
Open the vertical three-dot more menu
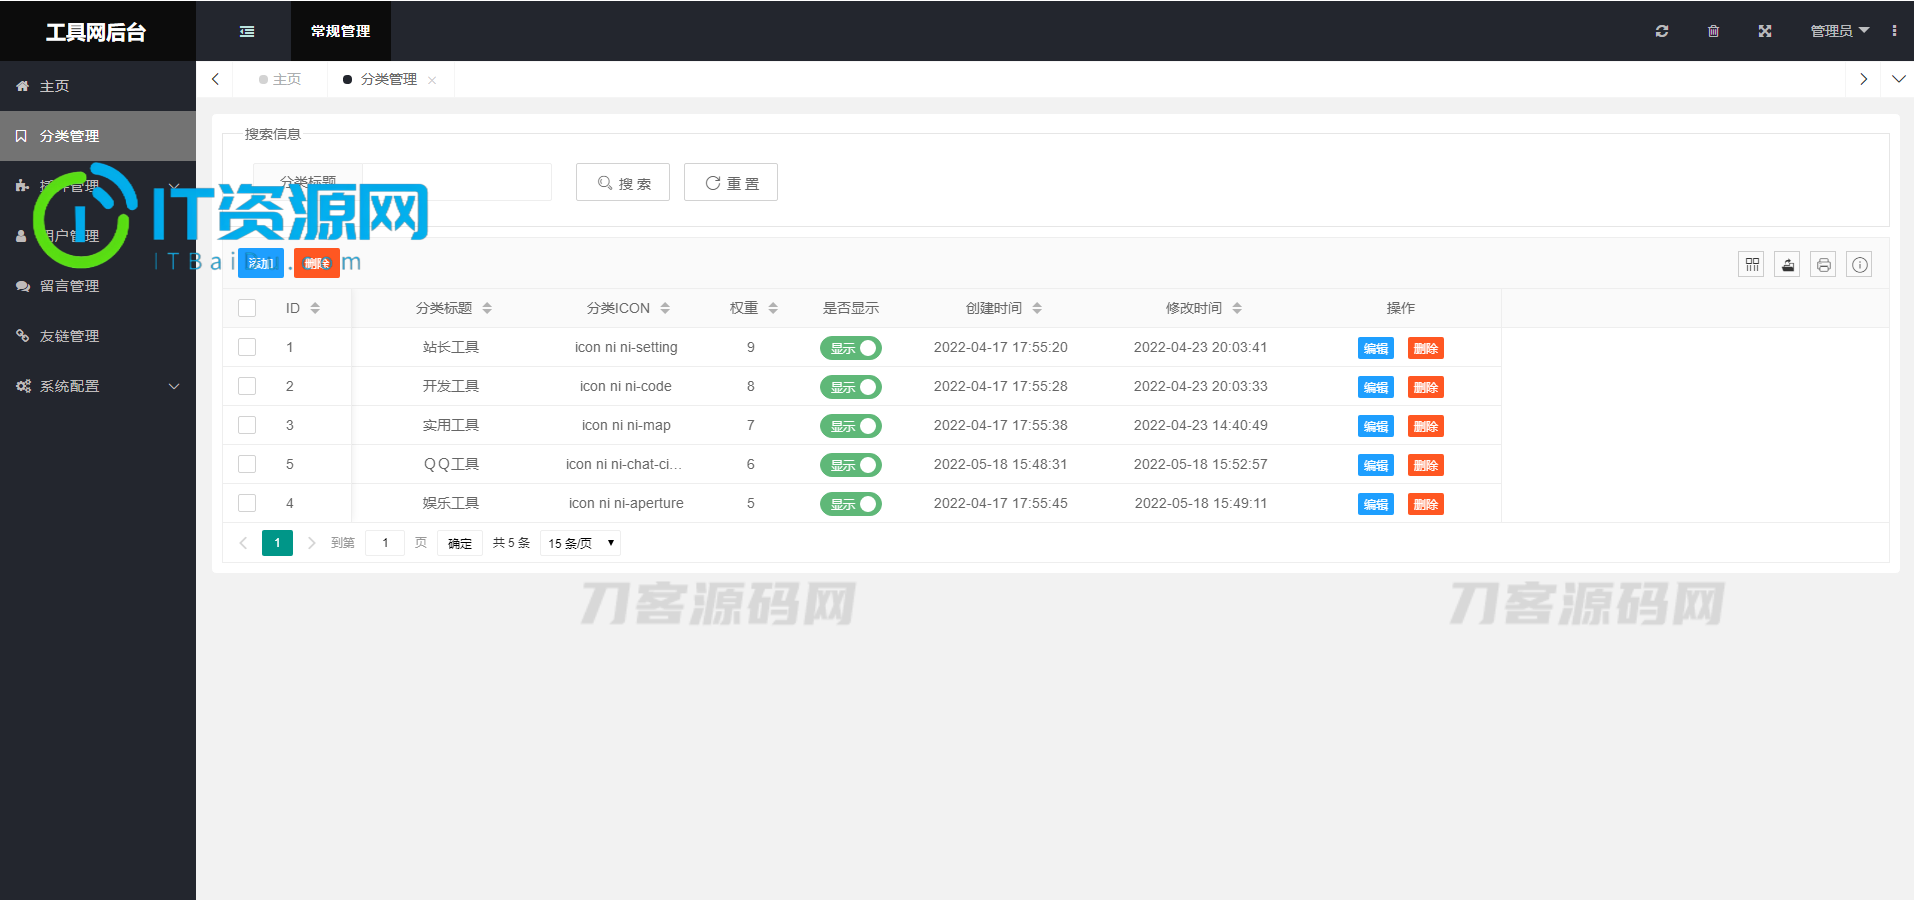click(x=1894, y=31)
